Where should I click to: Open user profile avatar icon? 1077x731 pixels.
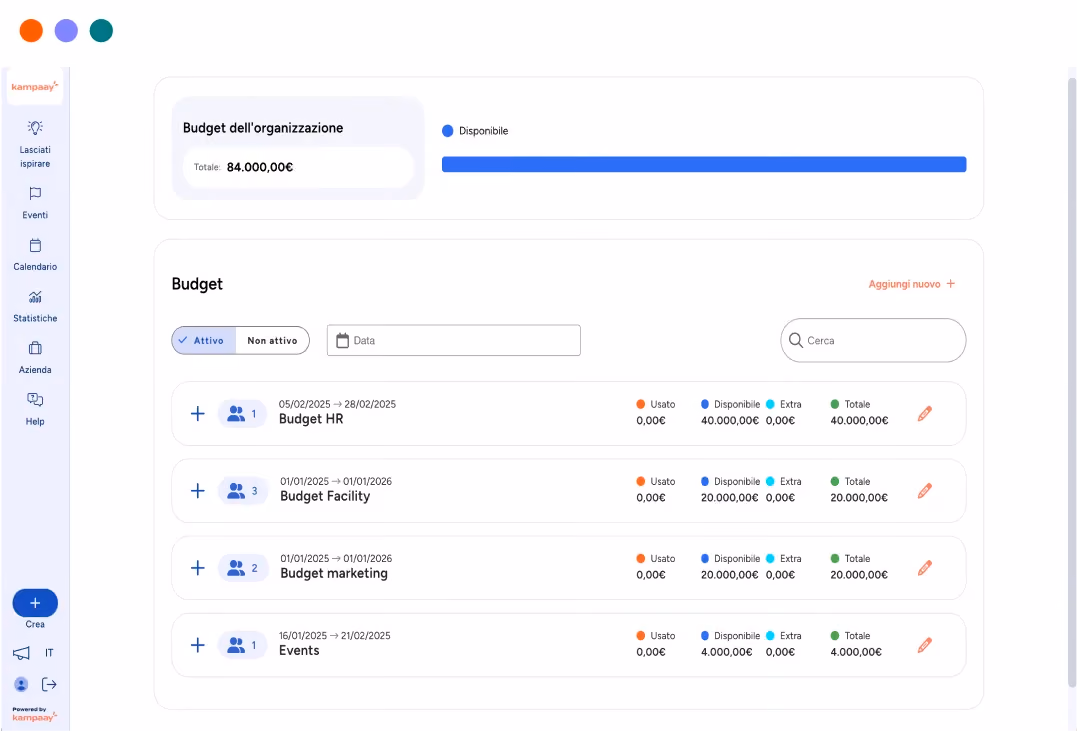pyautogui.click(x=21, y=684)
